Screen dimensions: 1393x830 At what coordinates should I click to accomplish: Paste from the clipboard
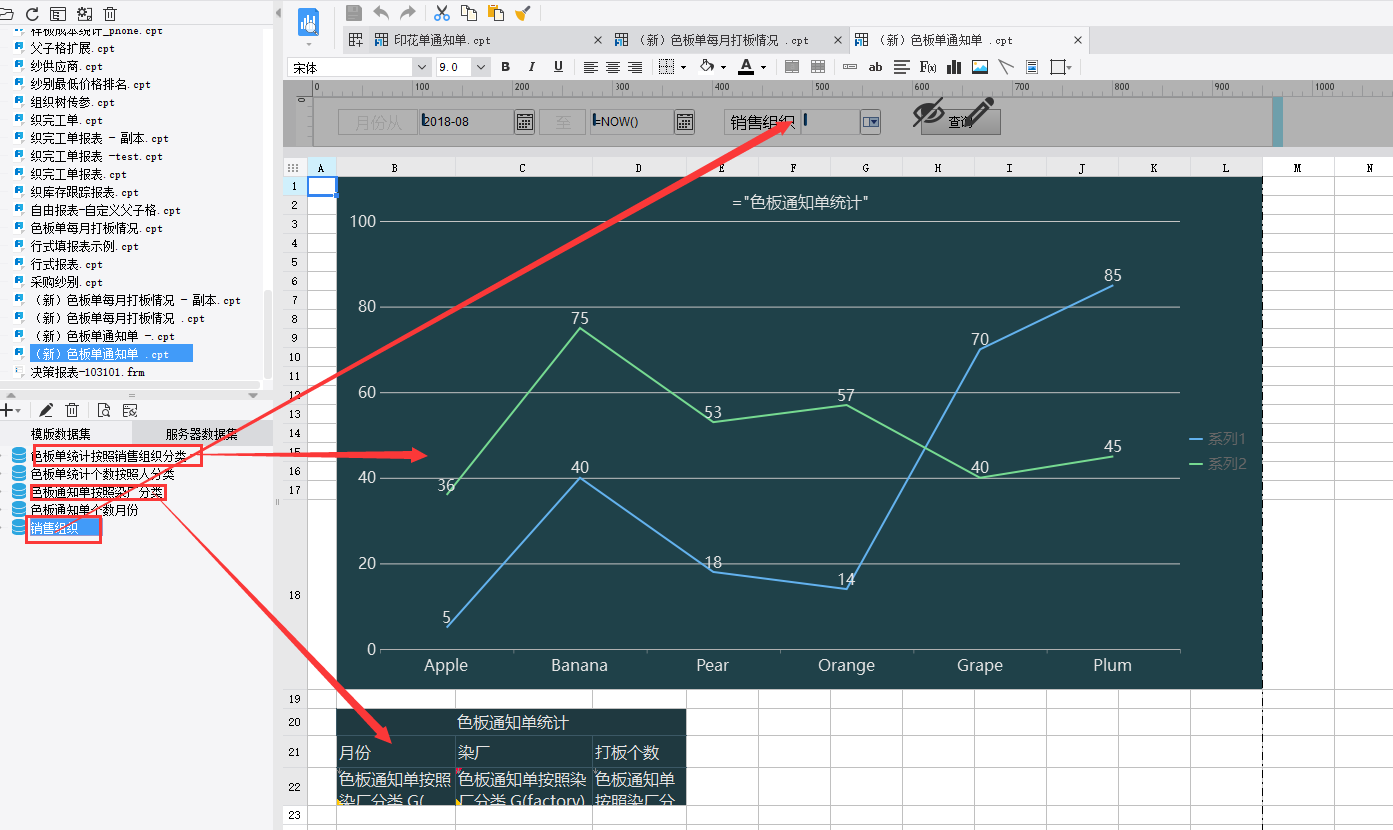point(495,13)
